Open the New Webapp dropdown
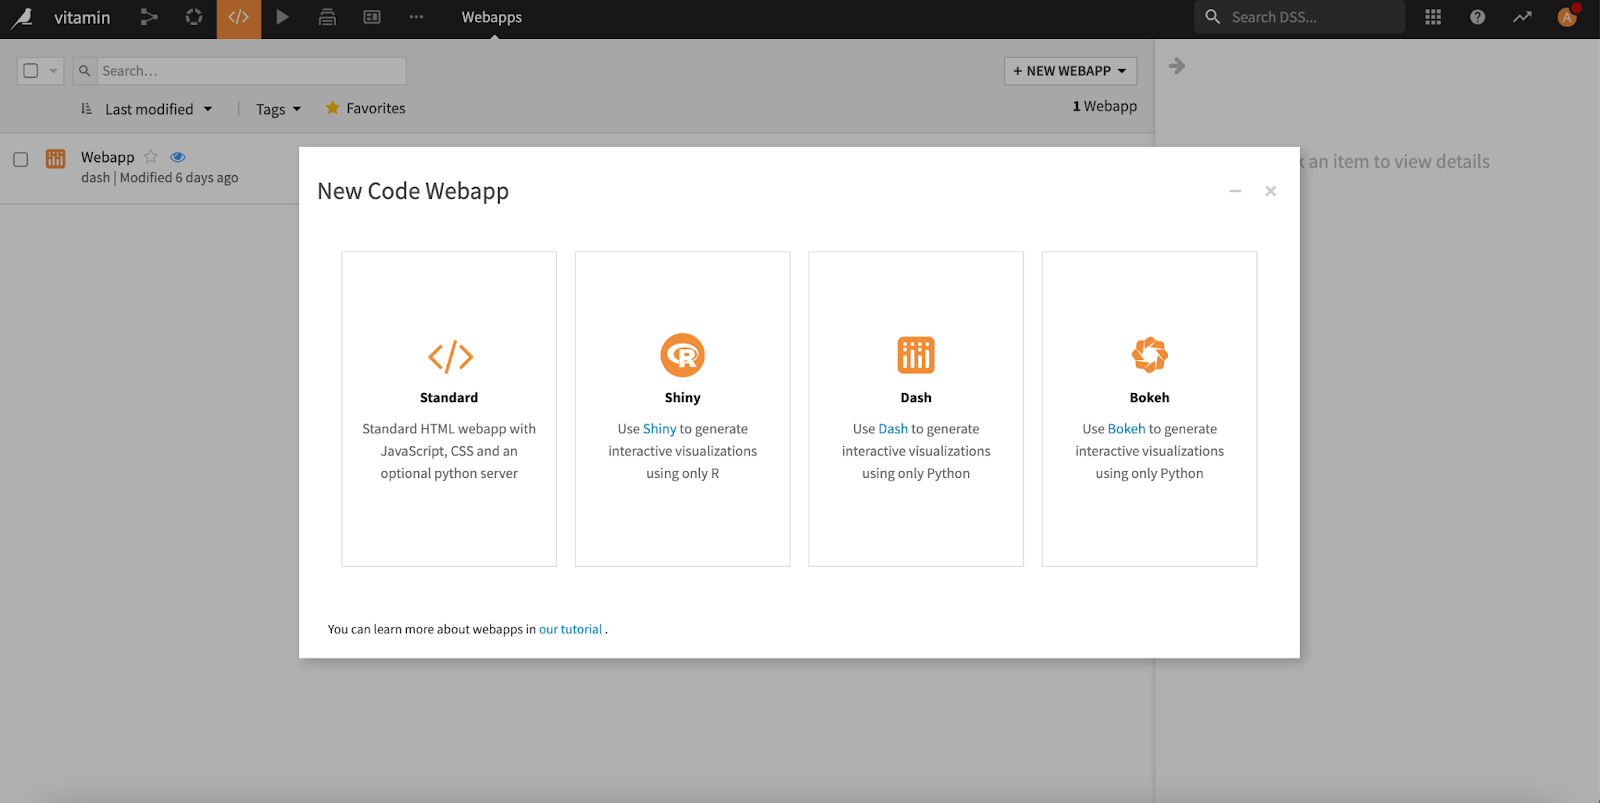The image size is (1600, 803). tap(1070, 71)
